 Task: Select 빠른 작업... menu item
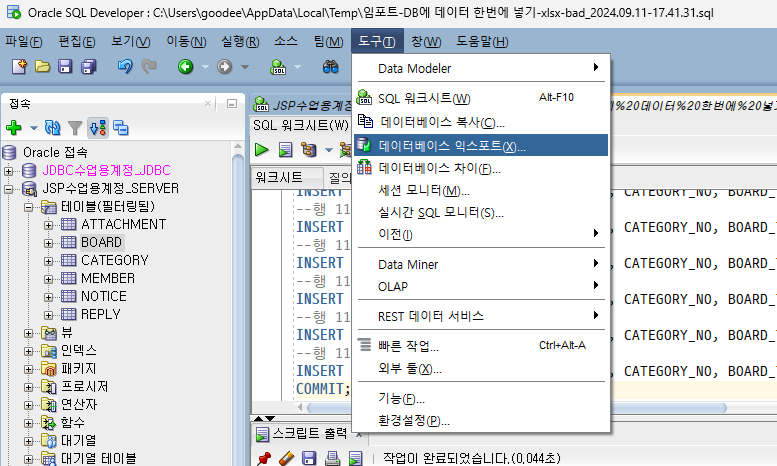481,346
